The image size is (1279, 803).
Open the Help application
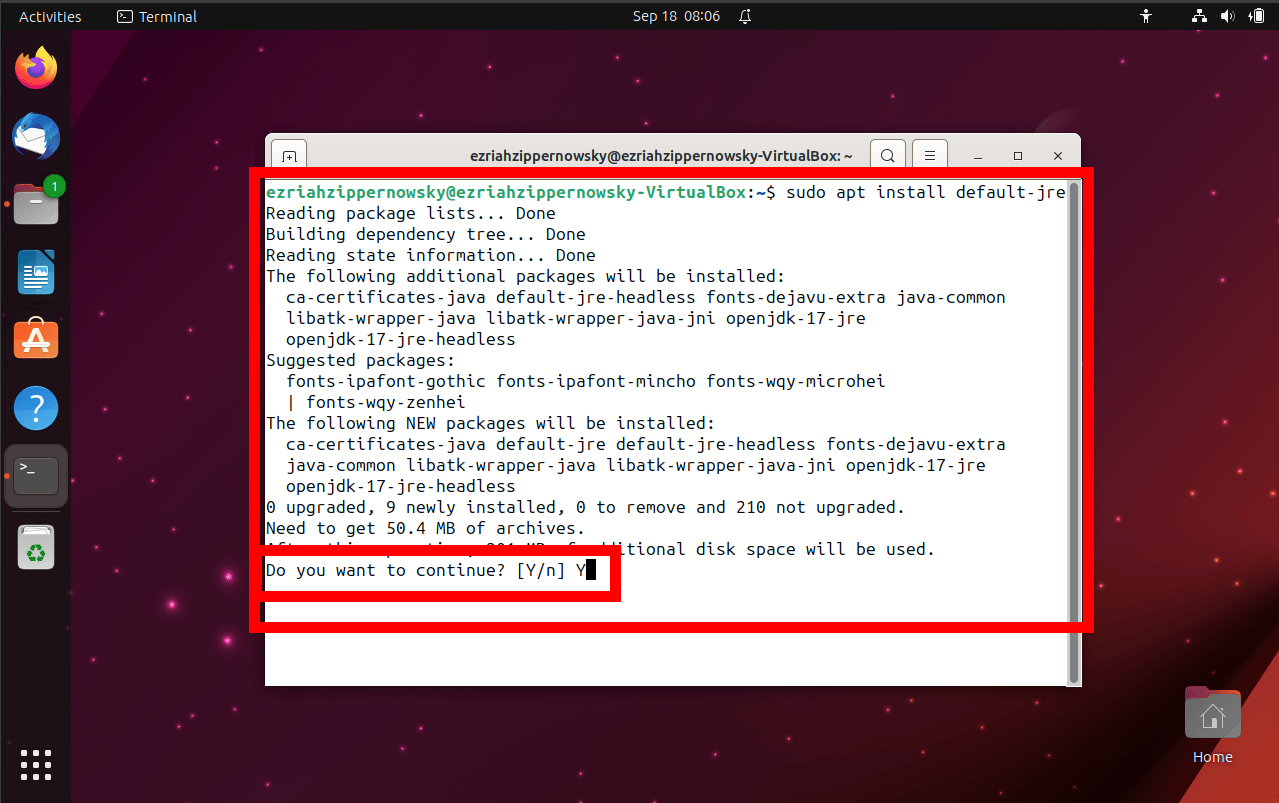point(36,407)
